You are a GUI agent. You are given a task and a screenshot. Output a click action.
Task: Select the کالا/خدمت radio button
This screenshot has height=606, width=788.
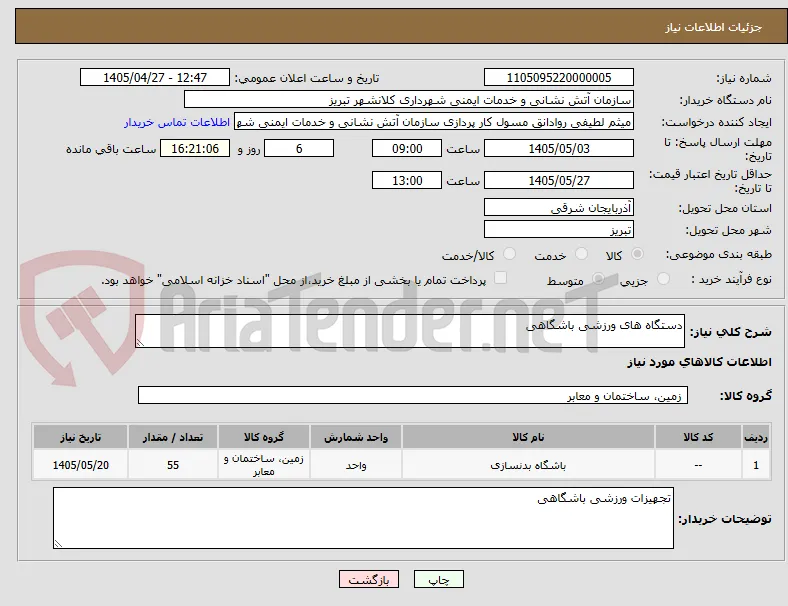click(x=510, y=254)
